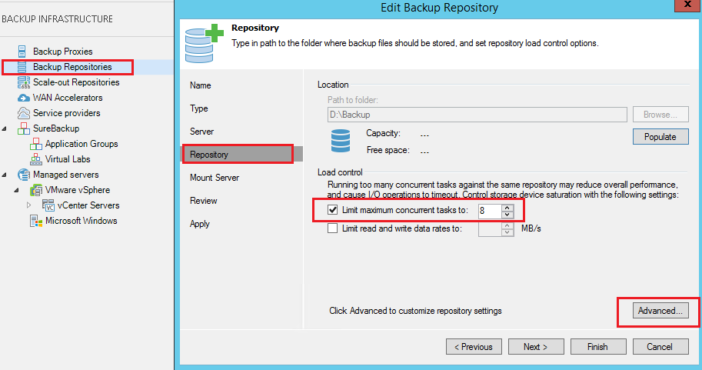
Task: Expand the vCenter Servers tree node
Action: [x=29, y=205]
